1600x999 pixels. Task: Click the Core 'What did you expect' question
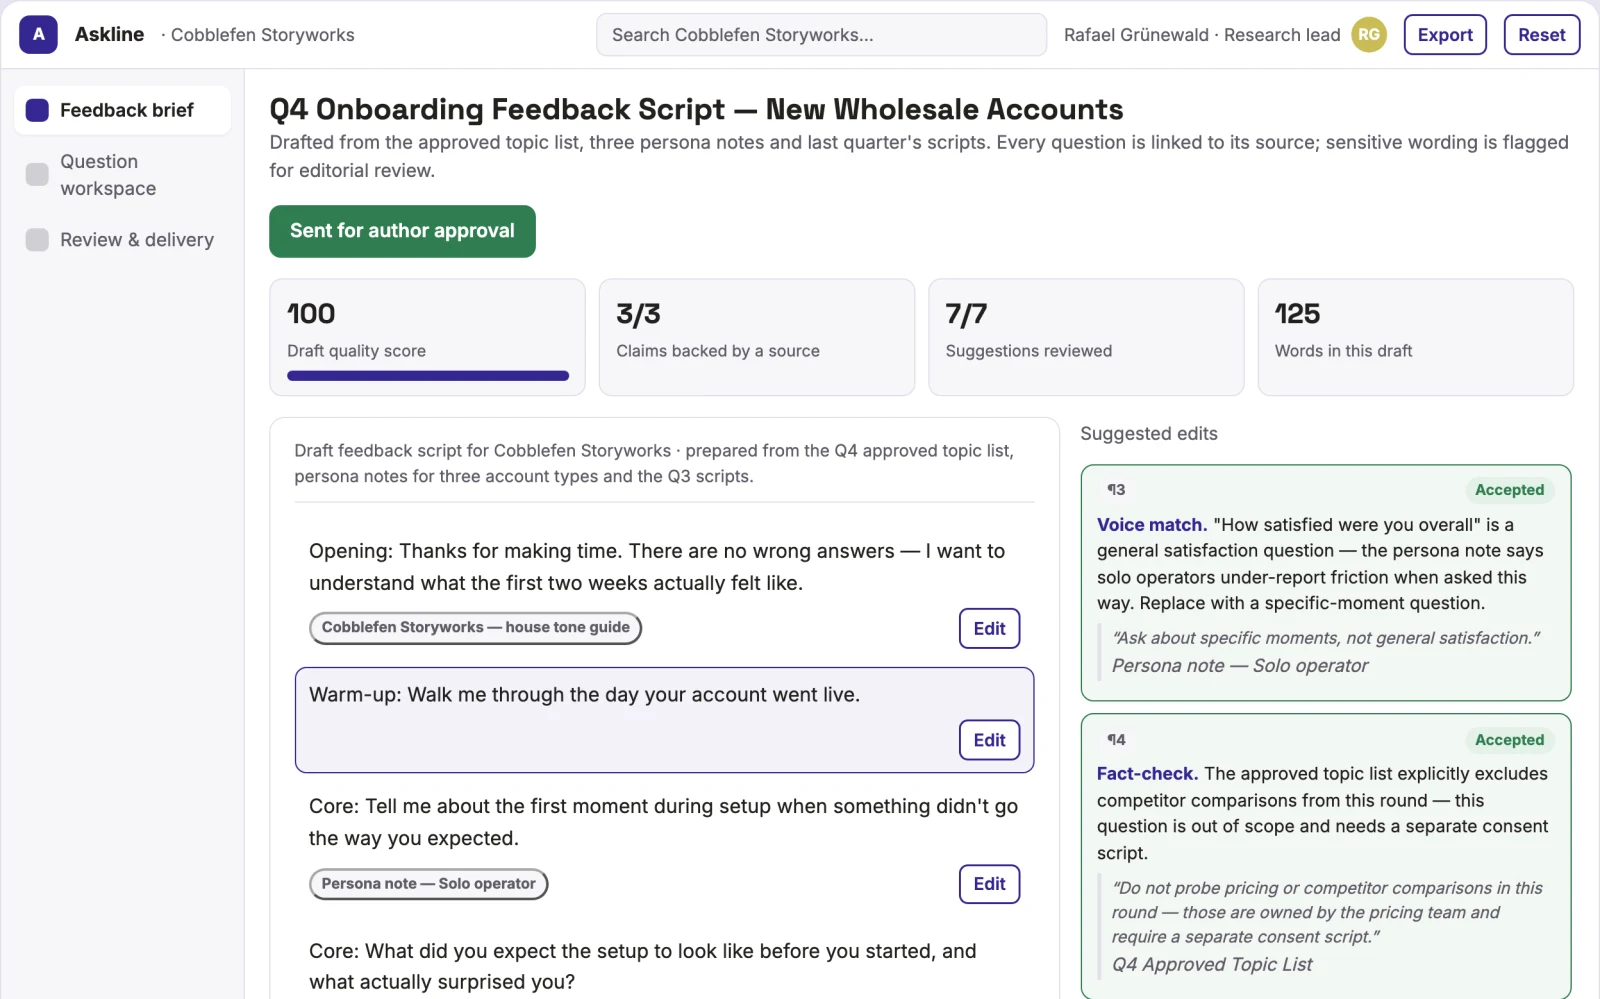click(x=642, y=966)
